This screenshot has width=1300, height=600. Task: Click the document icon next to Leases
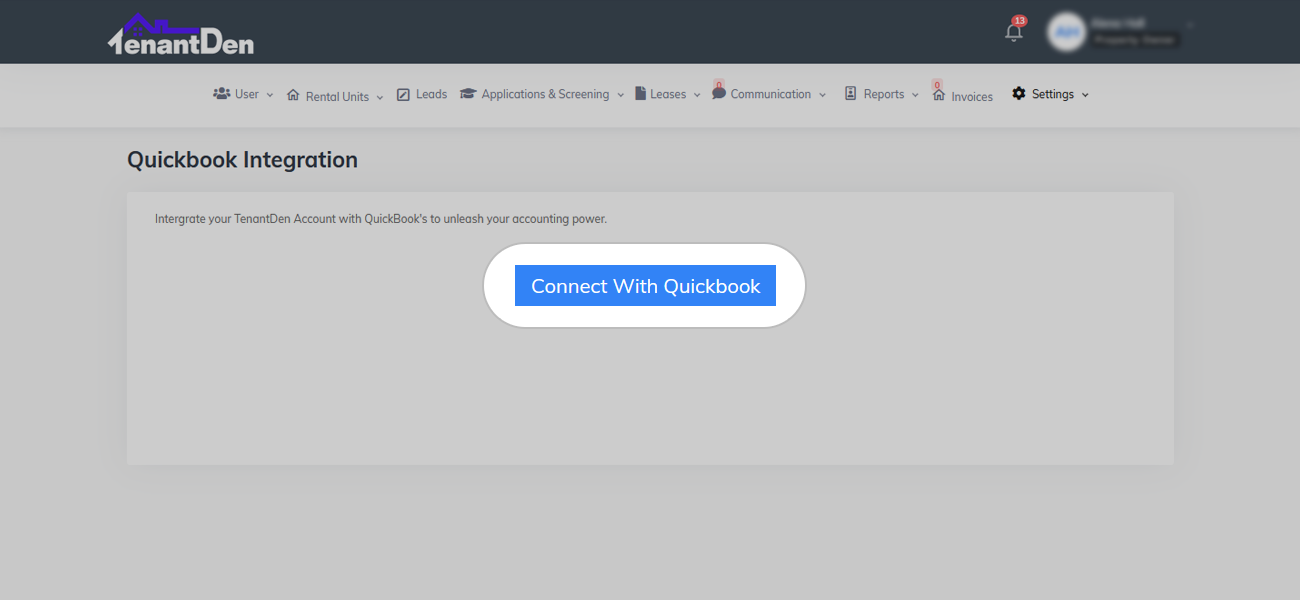642,93
